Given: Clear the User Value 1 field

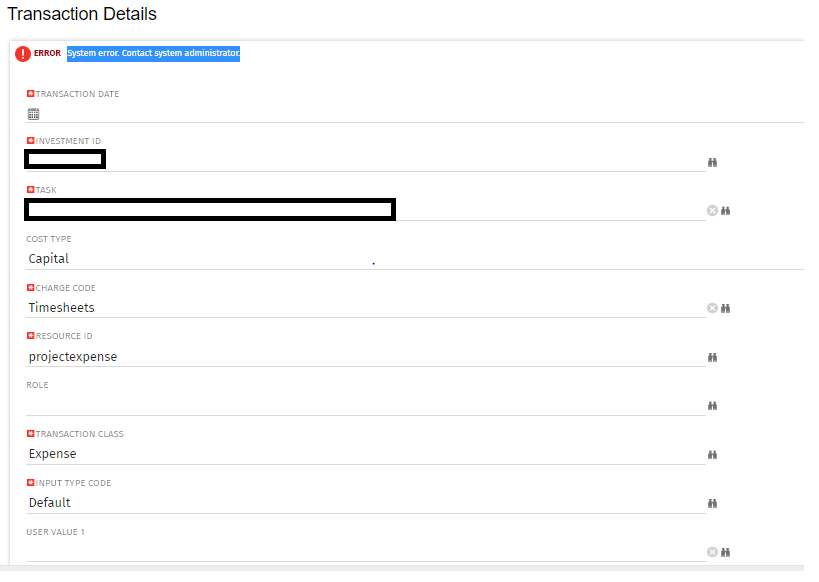Looking at the screenshot, I should coord(712,552).
